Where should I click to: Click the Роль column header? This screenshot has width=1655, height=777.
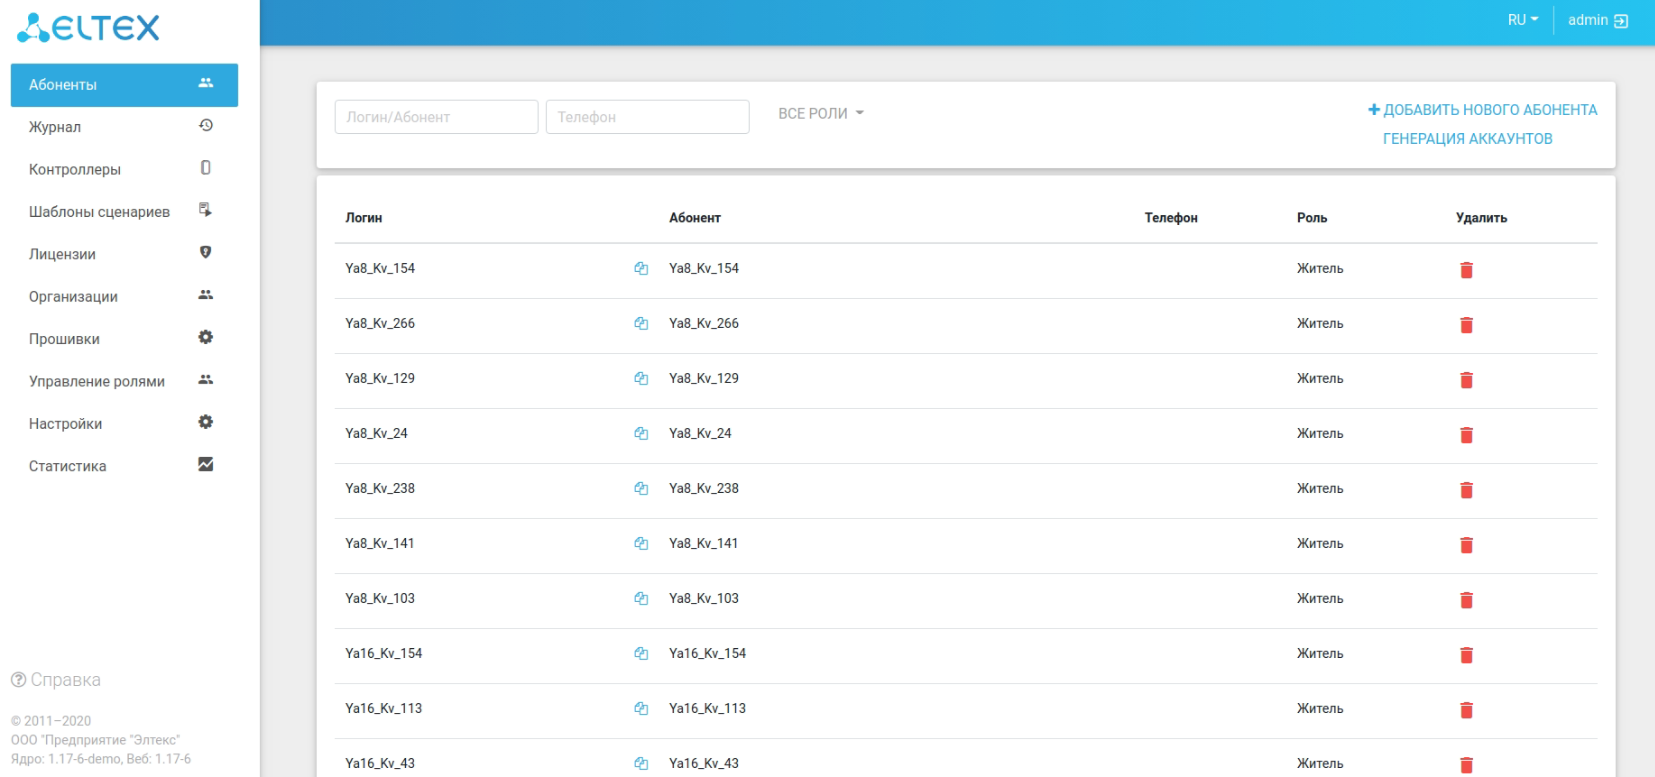click(1312, 218)
